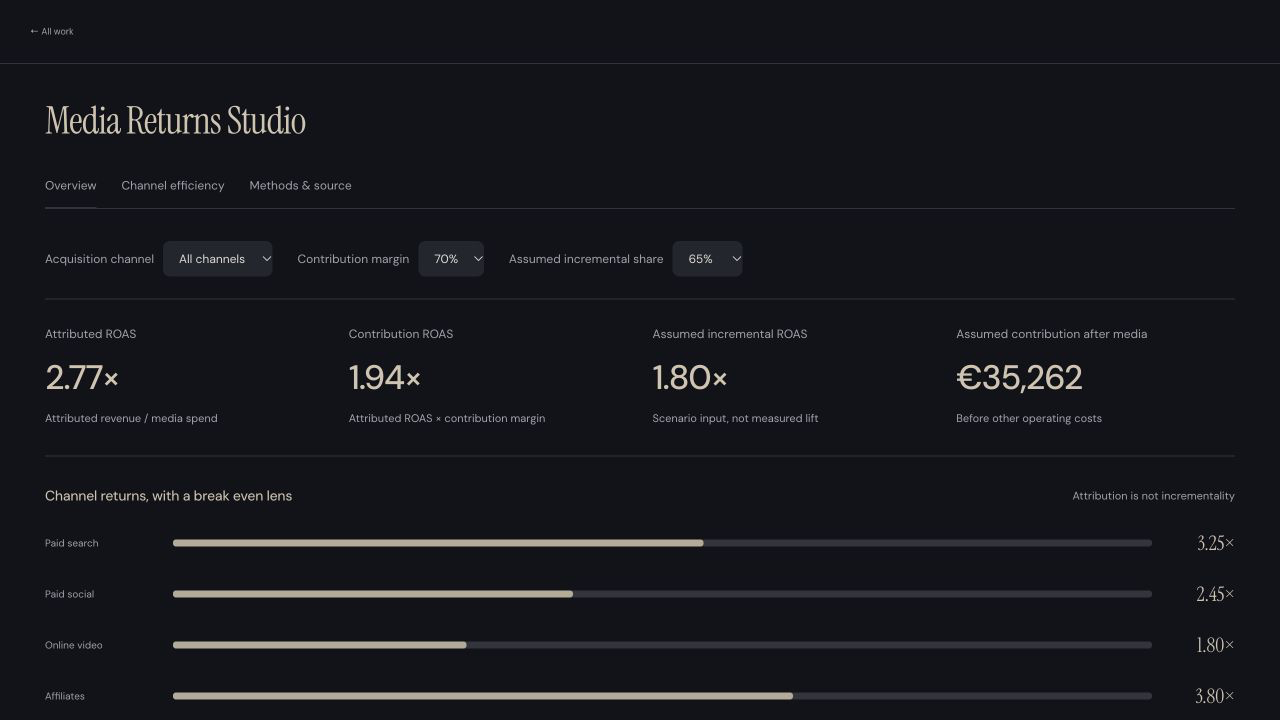Screen dimensions: 1280x720
Task: Click the 3.25× Paid search value
Action: tap(1215, 543)
